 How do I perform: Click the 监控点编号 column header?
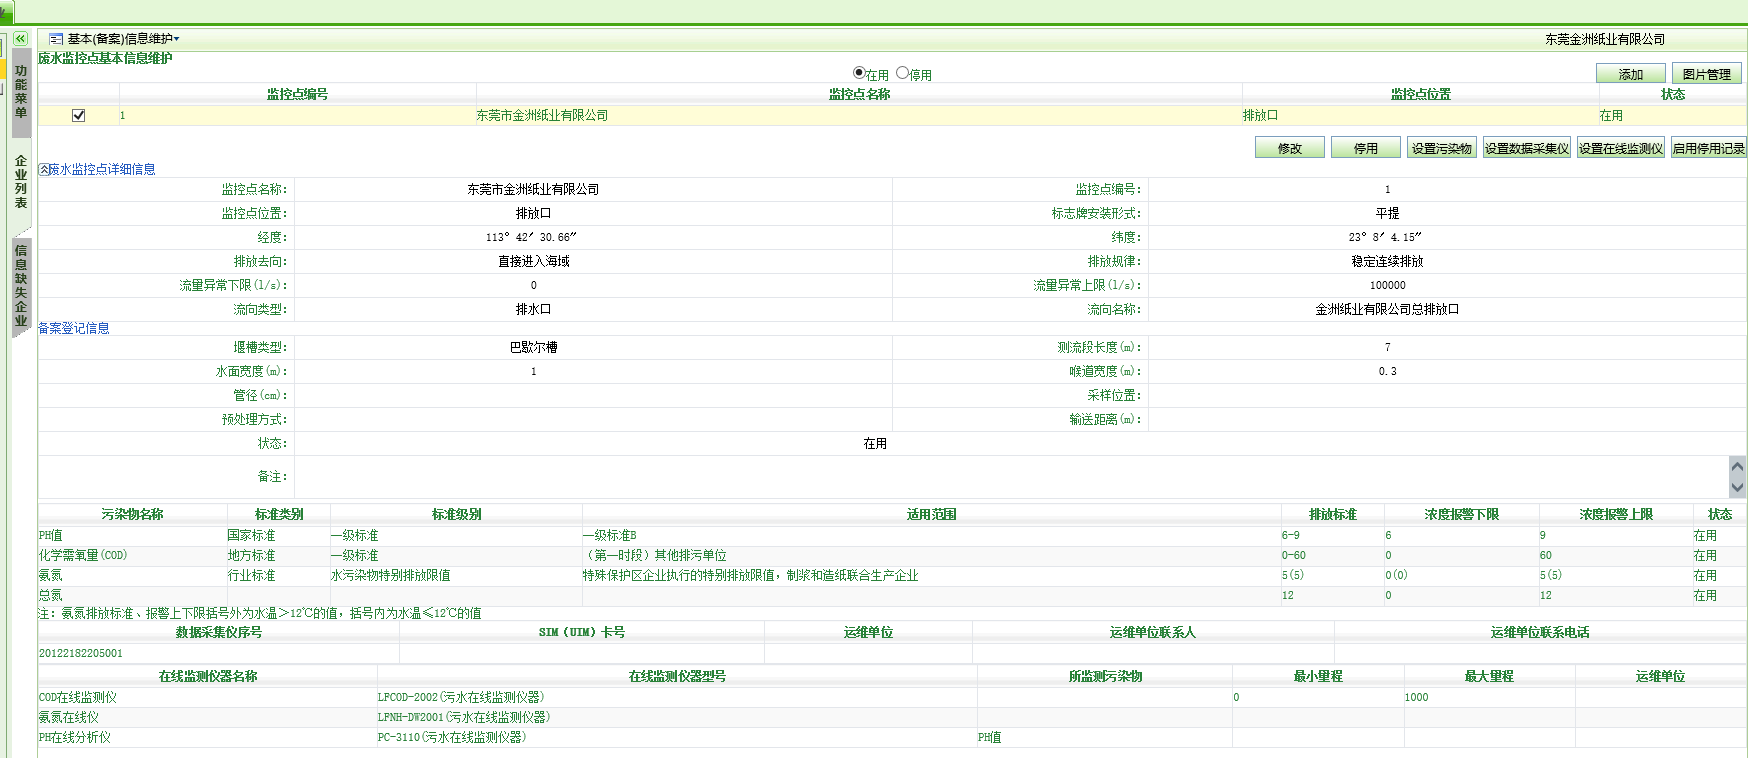click(x=297, y=94)
